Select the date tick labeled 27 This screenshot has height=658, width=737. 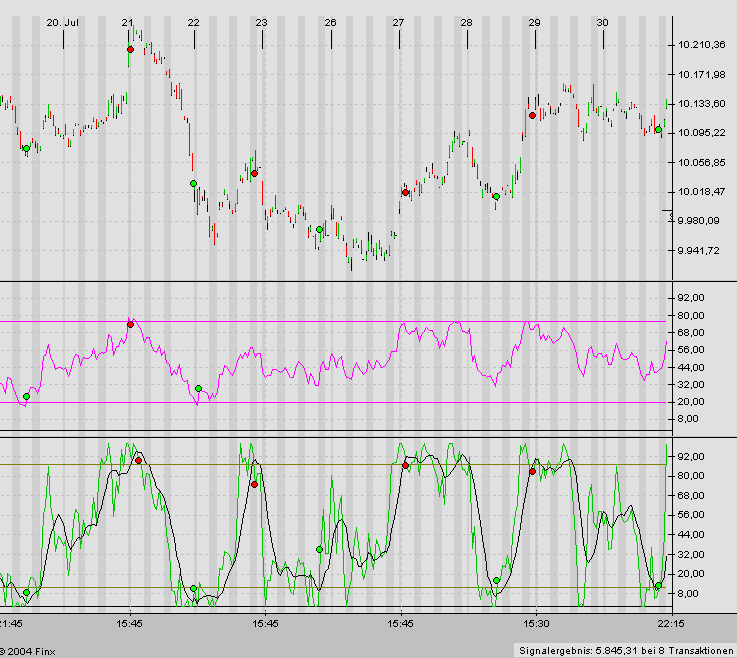click(398, 22)
